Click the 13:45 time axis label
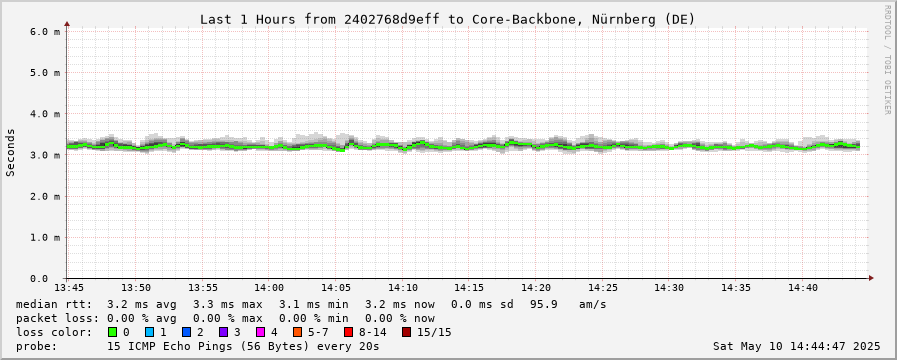897x360 pixels. pyautogui.click(x=68, y=287)
